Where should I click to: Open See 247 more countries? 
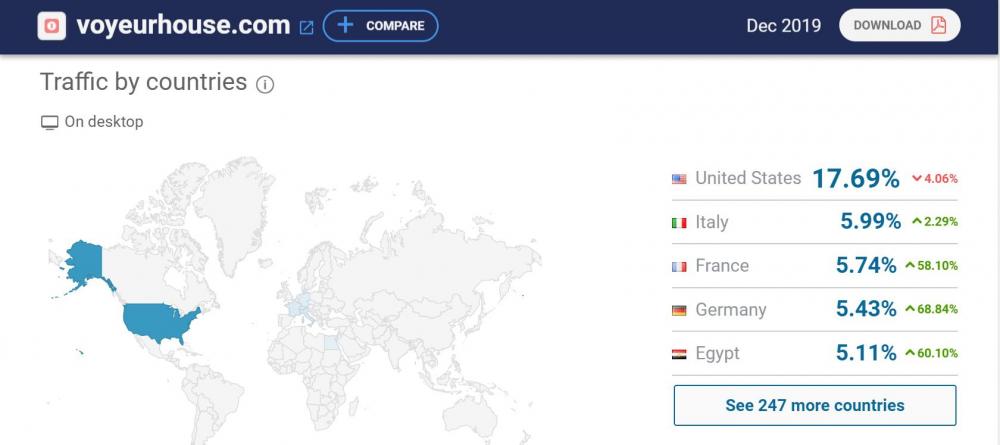click(x=814, y=405)
